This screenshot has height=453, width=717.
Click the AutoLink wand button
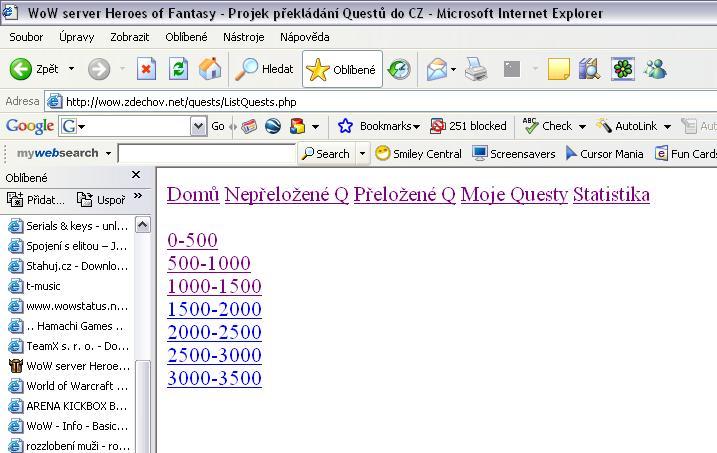tap(626, 126)
